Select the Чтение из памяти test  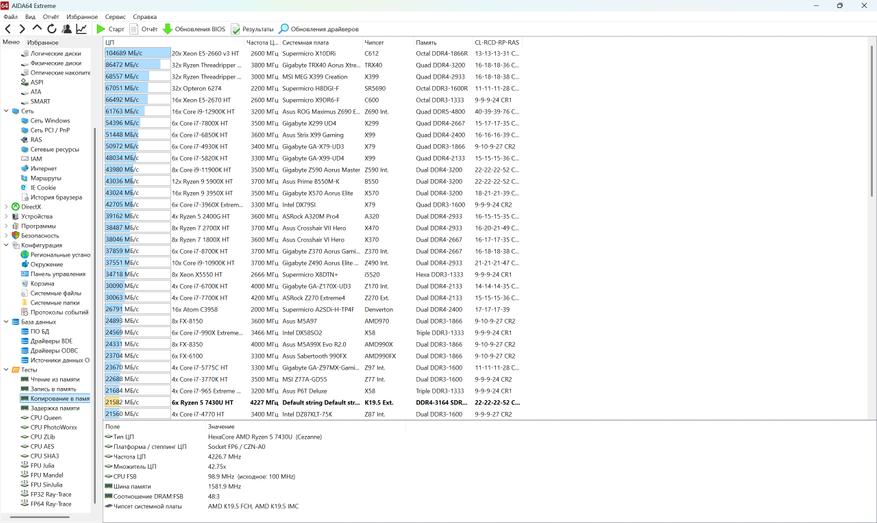50,379
